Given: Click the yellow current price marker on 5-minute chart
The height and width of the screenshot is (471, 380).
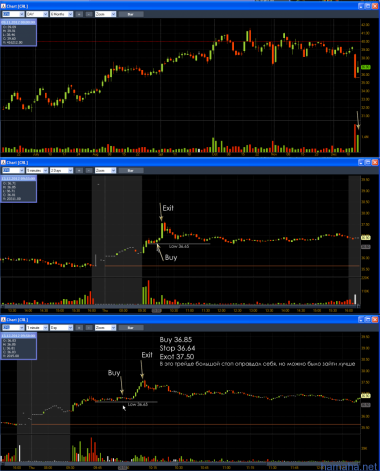Looking at the screenshot, I should (366, 238).
